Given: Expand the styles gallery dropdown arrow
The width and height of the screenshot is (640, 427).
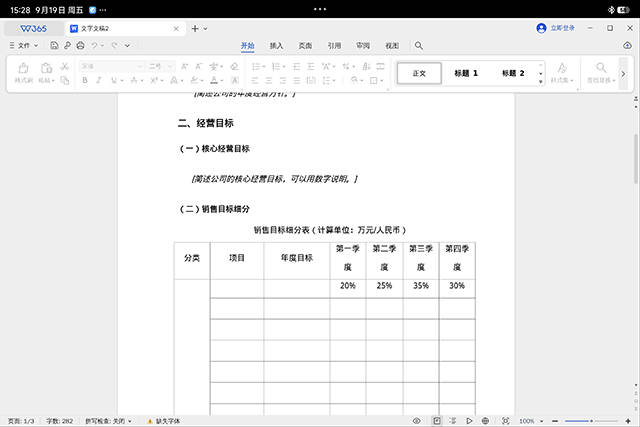Looking at the screenshot, I should pyautogui.click(x=541, y=73).
